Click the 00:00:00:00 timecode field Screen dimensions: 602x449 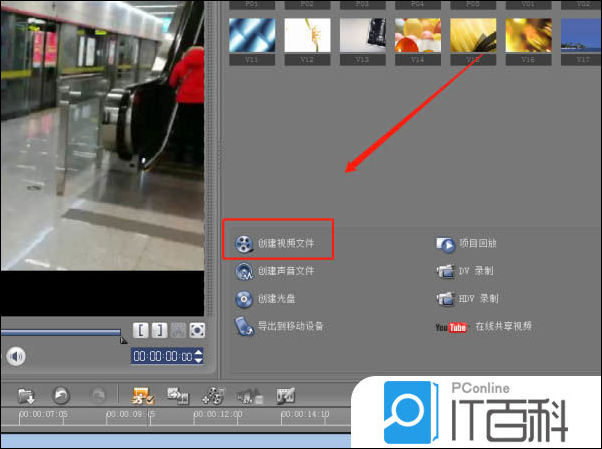tap(163, 356)
